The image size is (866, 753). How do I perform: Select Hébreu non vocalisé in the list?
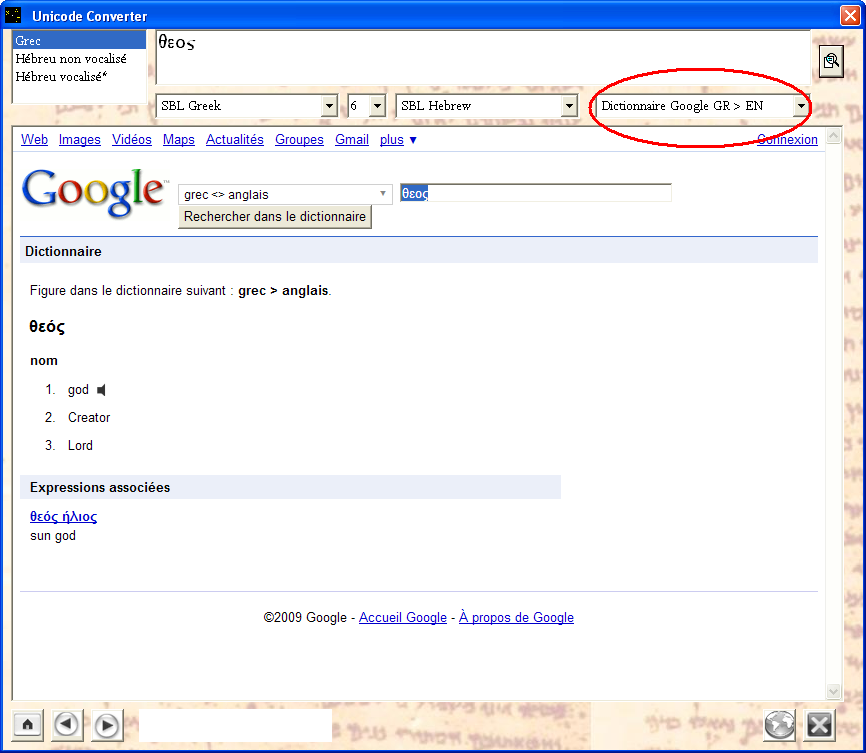click(x=71, y=59)
